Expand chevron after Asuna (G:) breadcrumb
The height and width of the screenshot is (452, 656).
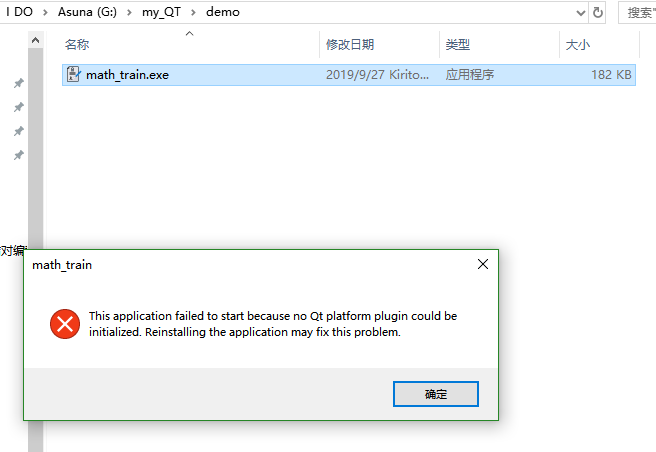coord(129,13)
